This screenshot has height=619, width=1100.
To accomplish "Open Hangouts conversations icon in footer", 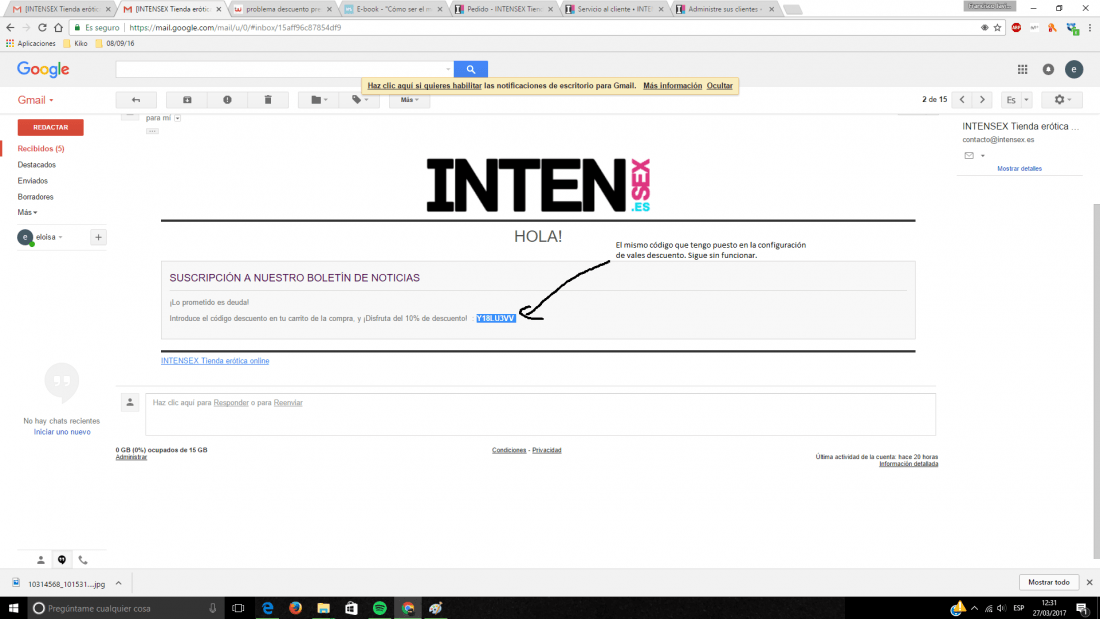I will (x=62, y=560).
